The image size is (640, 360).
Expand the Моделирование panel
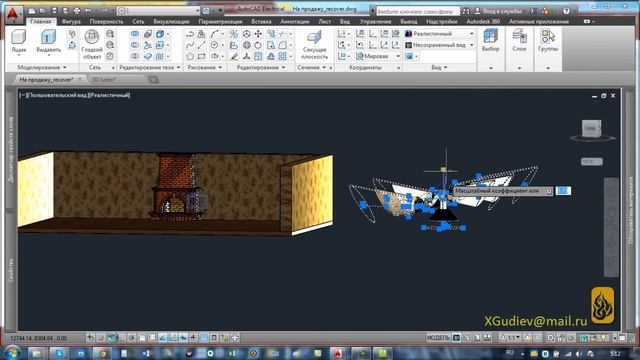pos(42,67)
